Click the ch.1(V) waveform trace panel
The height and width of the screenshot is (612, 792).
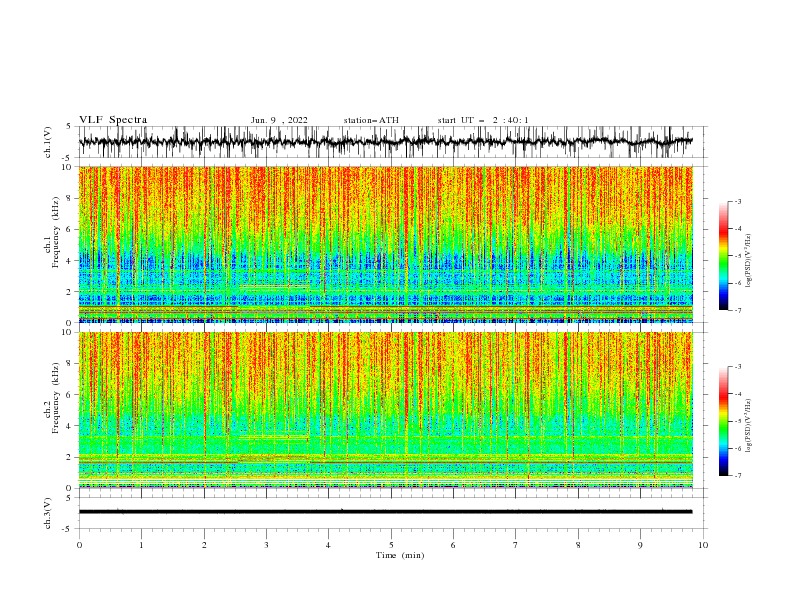tap(393, 142)
